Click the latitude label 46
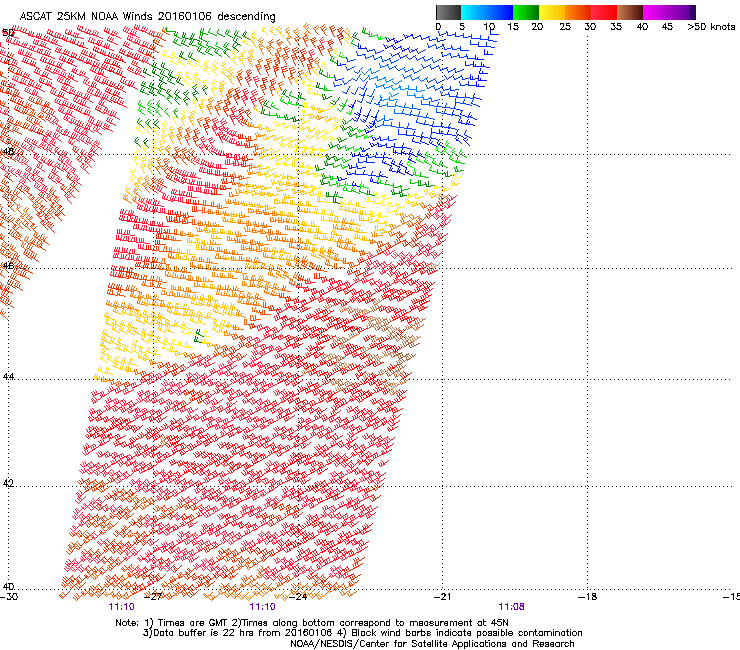Screen dimensions: 740x650 point(8,266)
